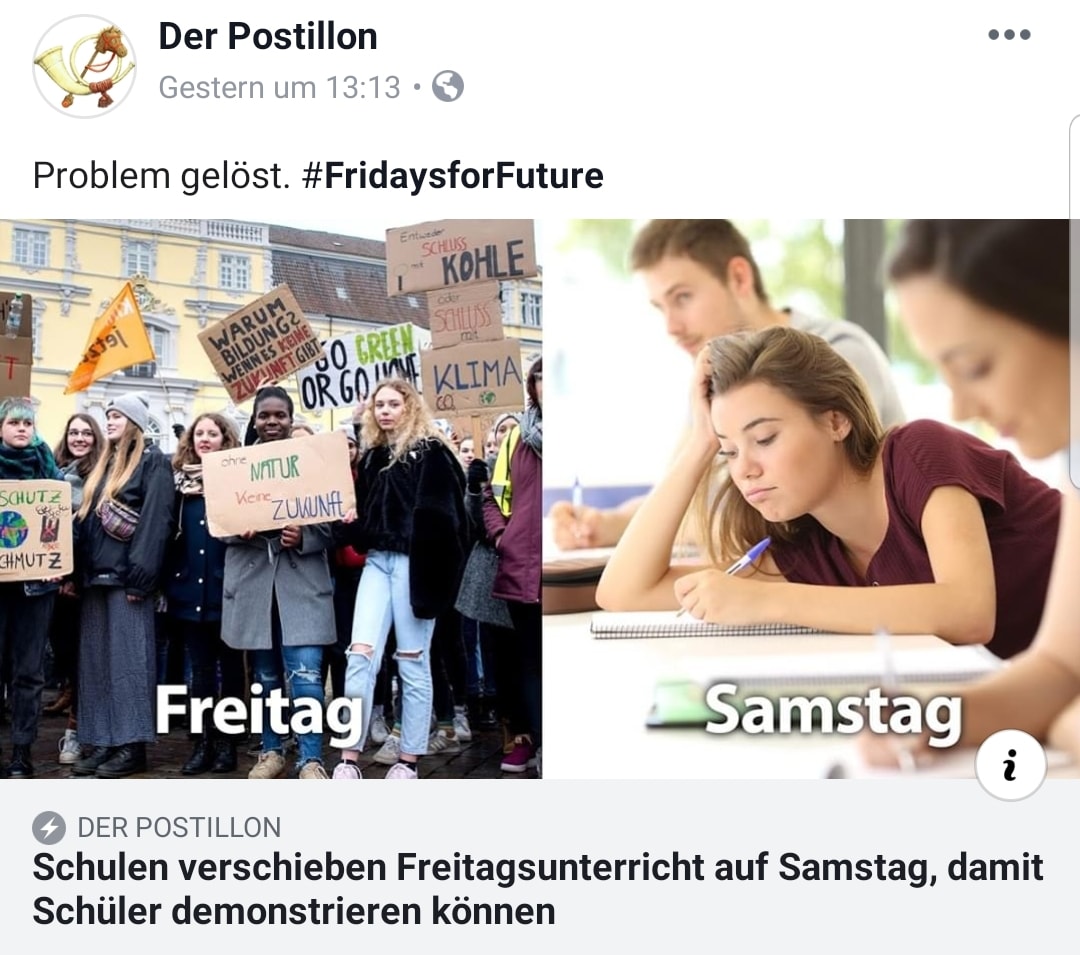The height and width of the screenshot is (955, 1080).
Task: Click the white "Samstag" caption on image
Action: click(833, 712)
